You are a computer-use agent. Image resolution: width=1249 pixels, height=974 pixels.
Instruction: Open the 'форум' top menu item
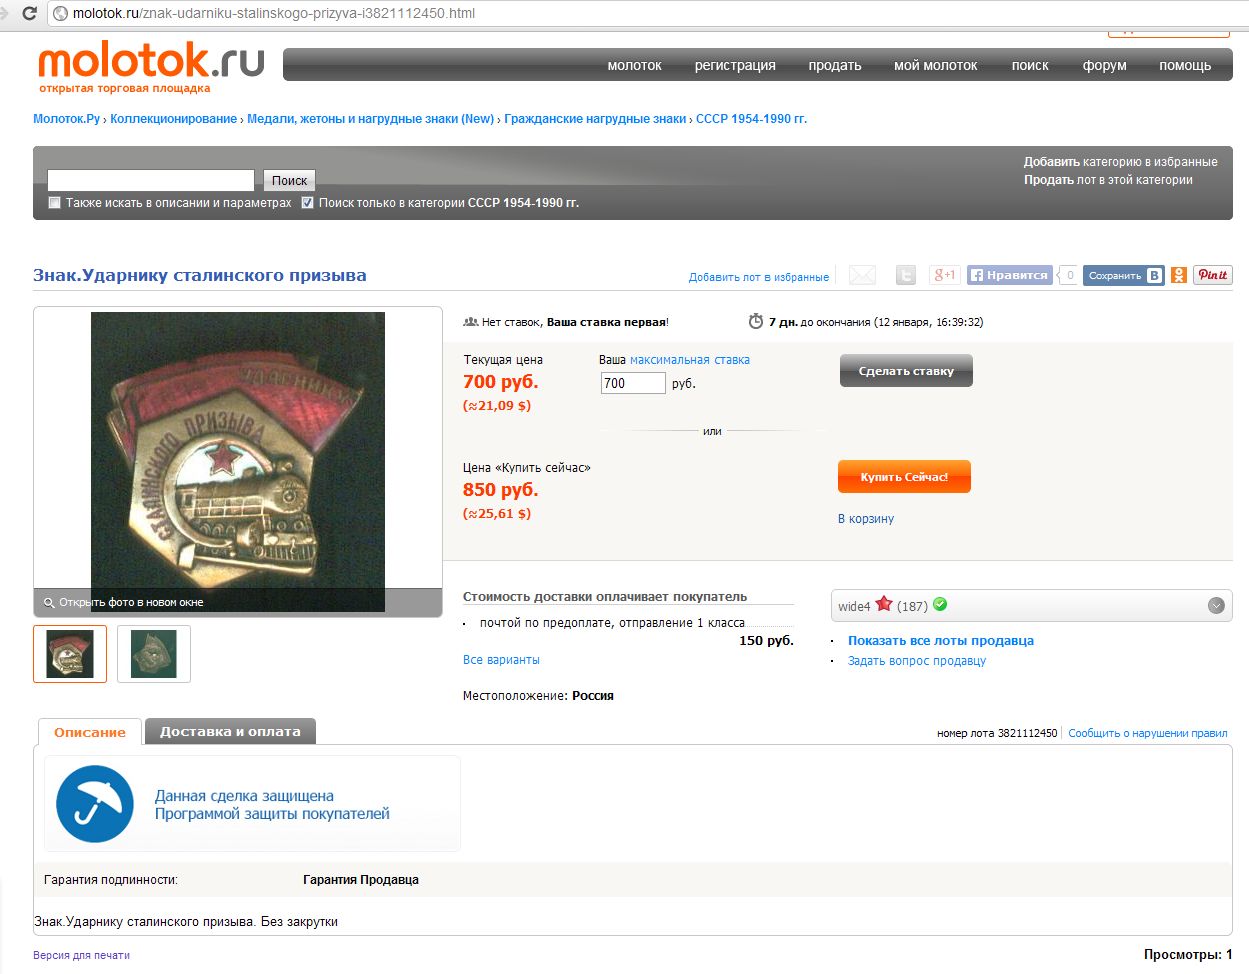(1104, 65)
